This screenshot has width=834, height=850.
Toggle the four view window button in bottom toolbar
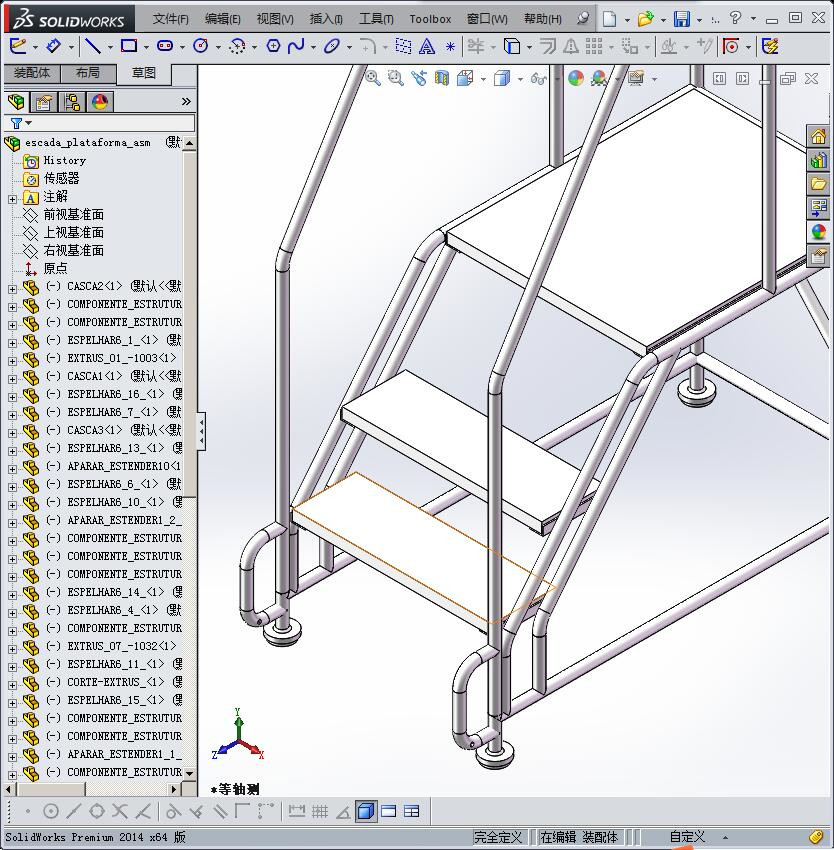tap(412, 811)
